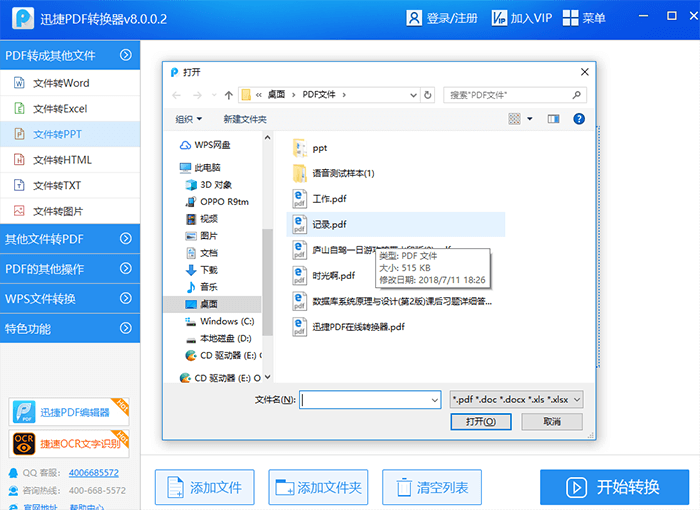Select the 记录.pdf file
700x510 pixels.
tap(395, 224)
